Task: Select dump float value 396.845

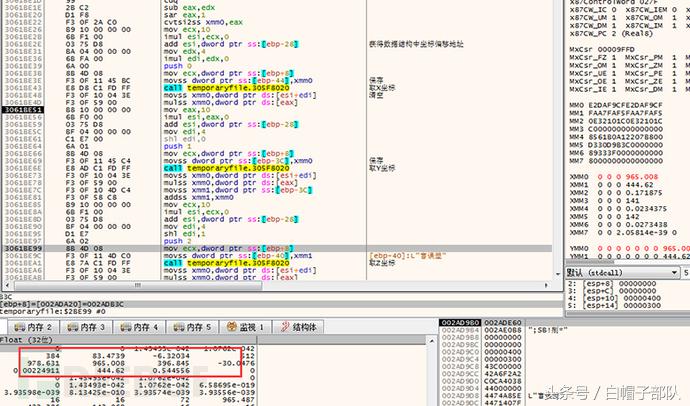Action: coord(174,363)
